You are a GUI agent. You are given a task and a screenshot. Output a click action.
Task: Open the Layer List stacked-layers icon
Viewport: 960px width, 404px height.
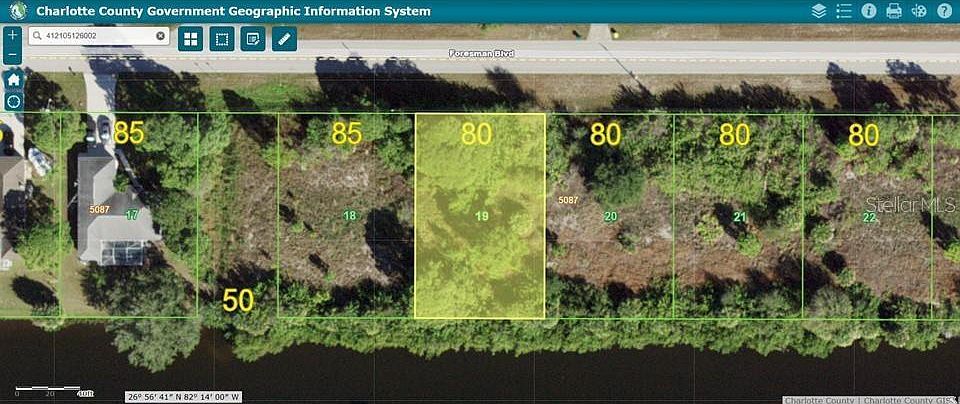[819, 11]
